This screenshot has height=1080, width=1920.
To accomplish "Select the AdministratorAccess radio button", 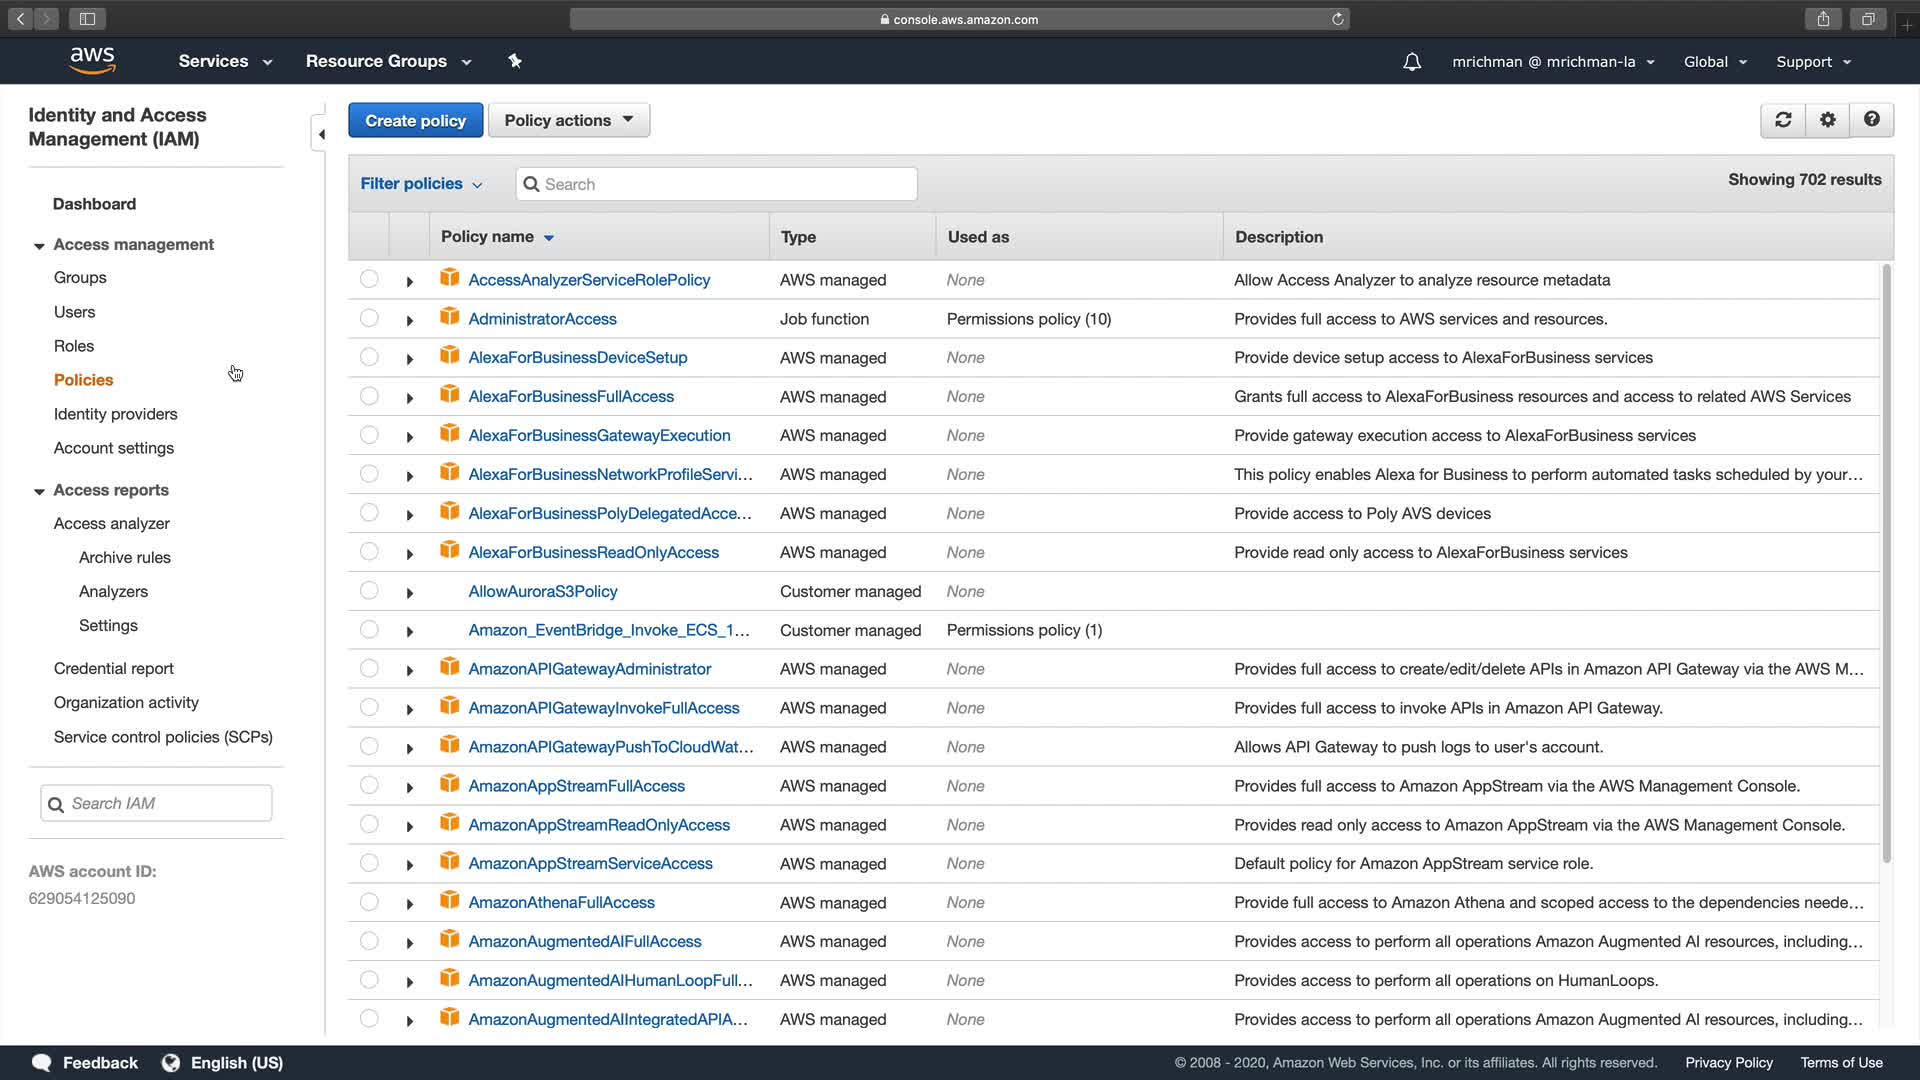I will [x=369, y=318].
